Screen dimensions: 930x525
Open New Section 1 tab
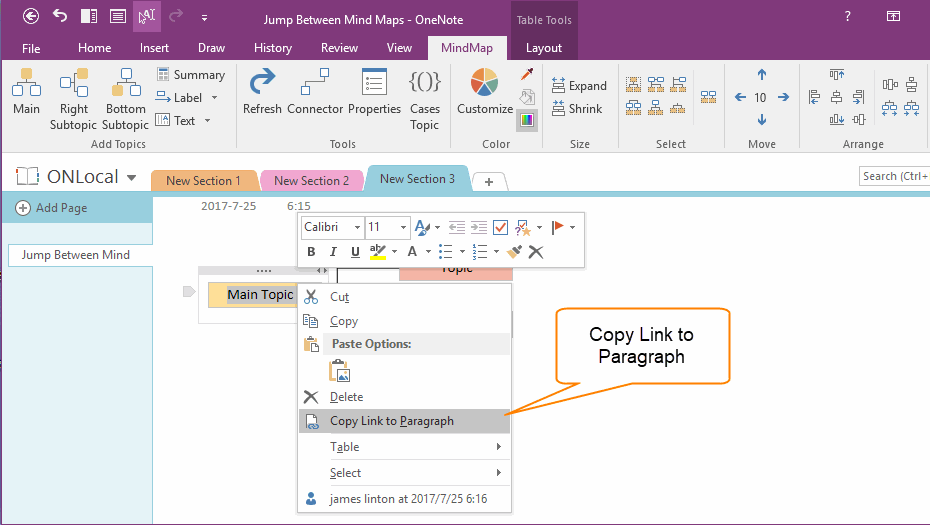click(x=203, y=181)
